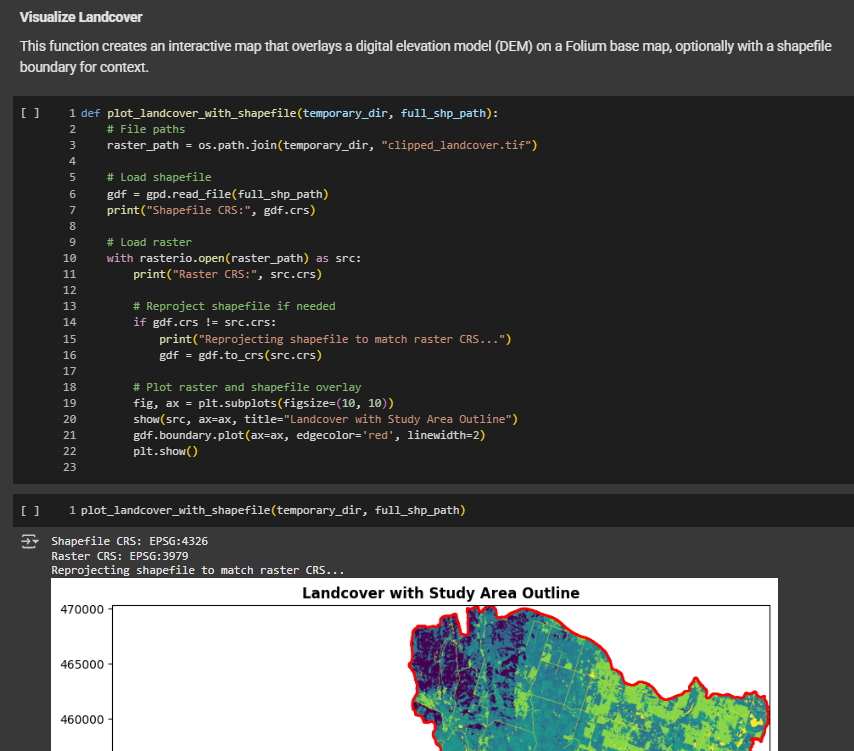Click output text 'Shapefile CRS: EPSG:4326'
The width and height of the screenshot is (854, 751).
click(130, 541)
